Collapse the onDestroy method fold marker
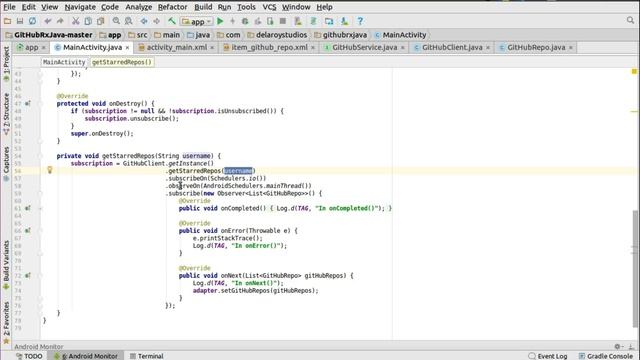The image size is (640, 360). [x=40, y=104]
